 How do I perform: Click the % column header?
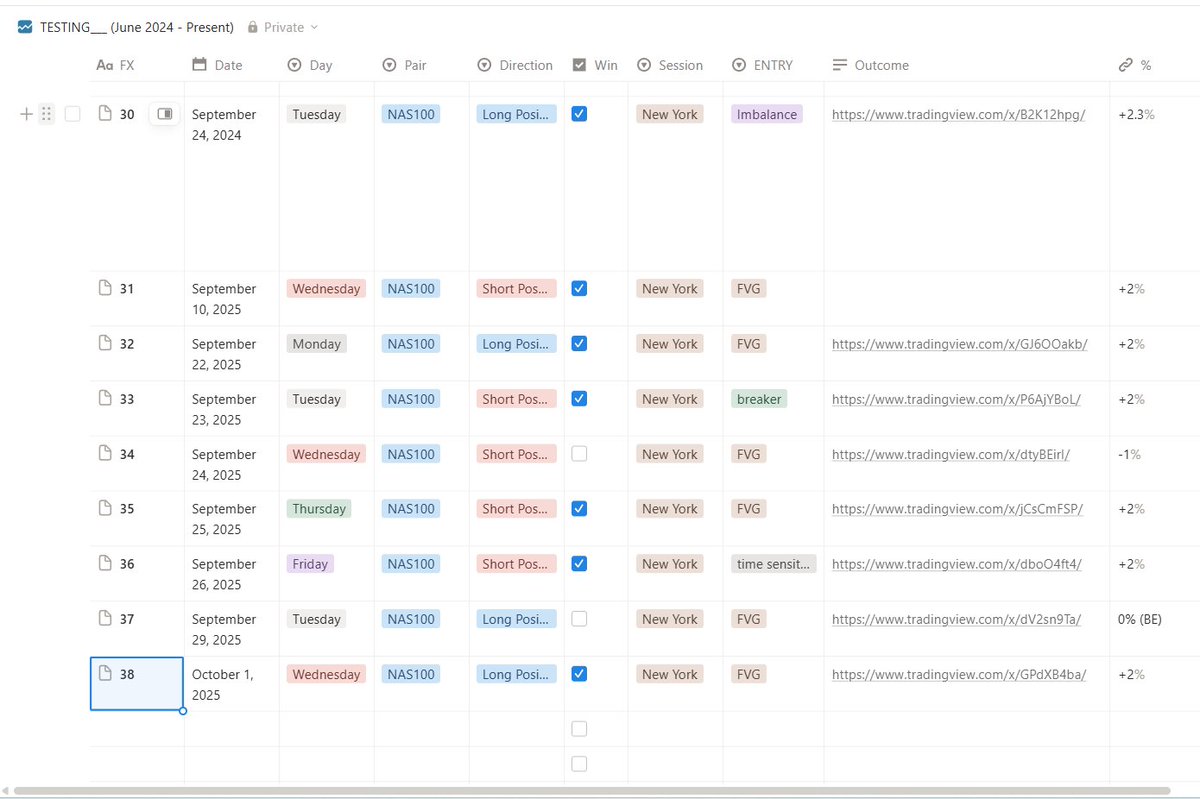click(x=1135, y=65)
